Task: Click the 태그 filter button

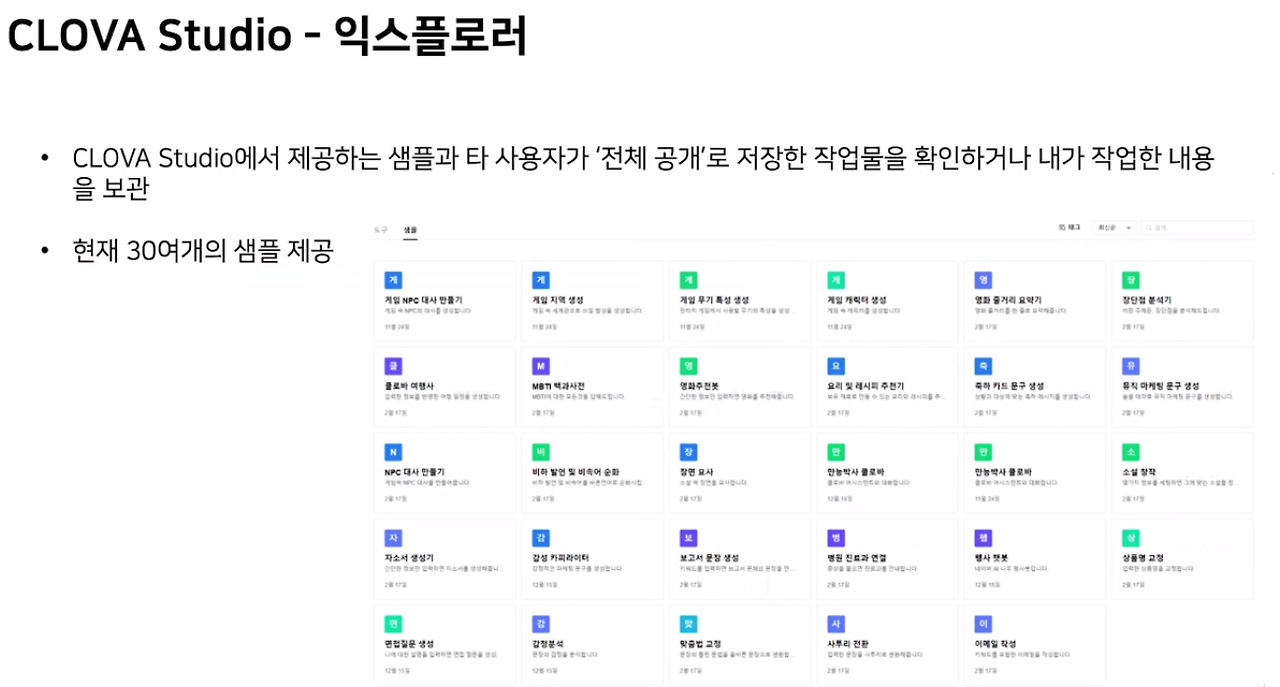Action: pos(1069,228)
